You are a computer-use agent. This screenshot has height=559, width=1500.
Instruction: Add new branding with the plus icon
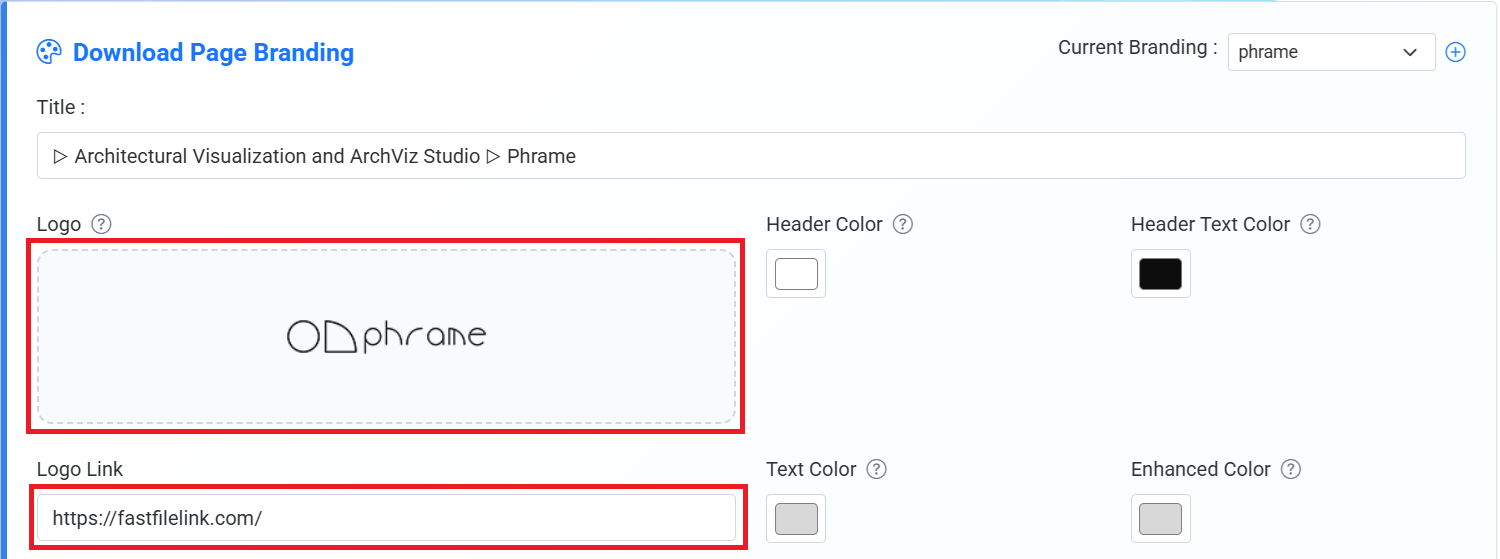(x=1456, y=52)
